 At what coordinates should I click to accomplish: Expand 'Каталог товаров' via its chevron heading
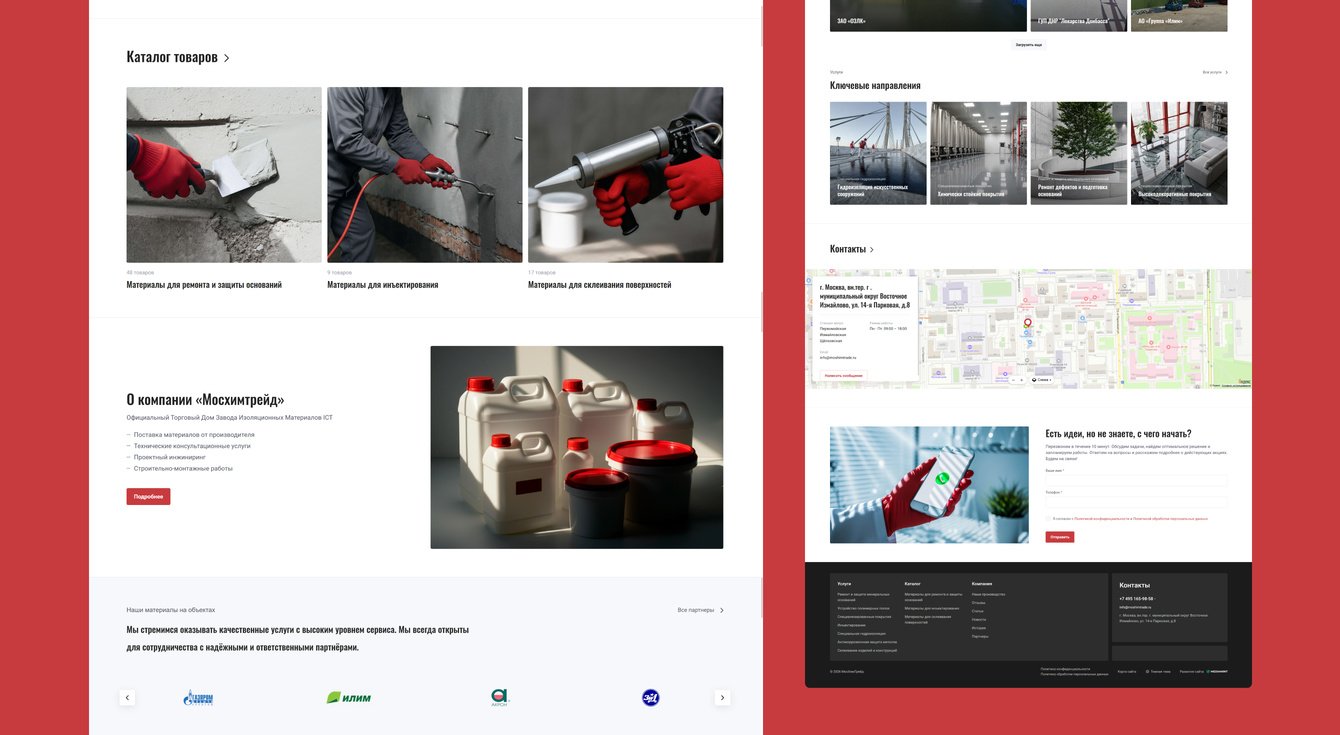pos(178,57)
